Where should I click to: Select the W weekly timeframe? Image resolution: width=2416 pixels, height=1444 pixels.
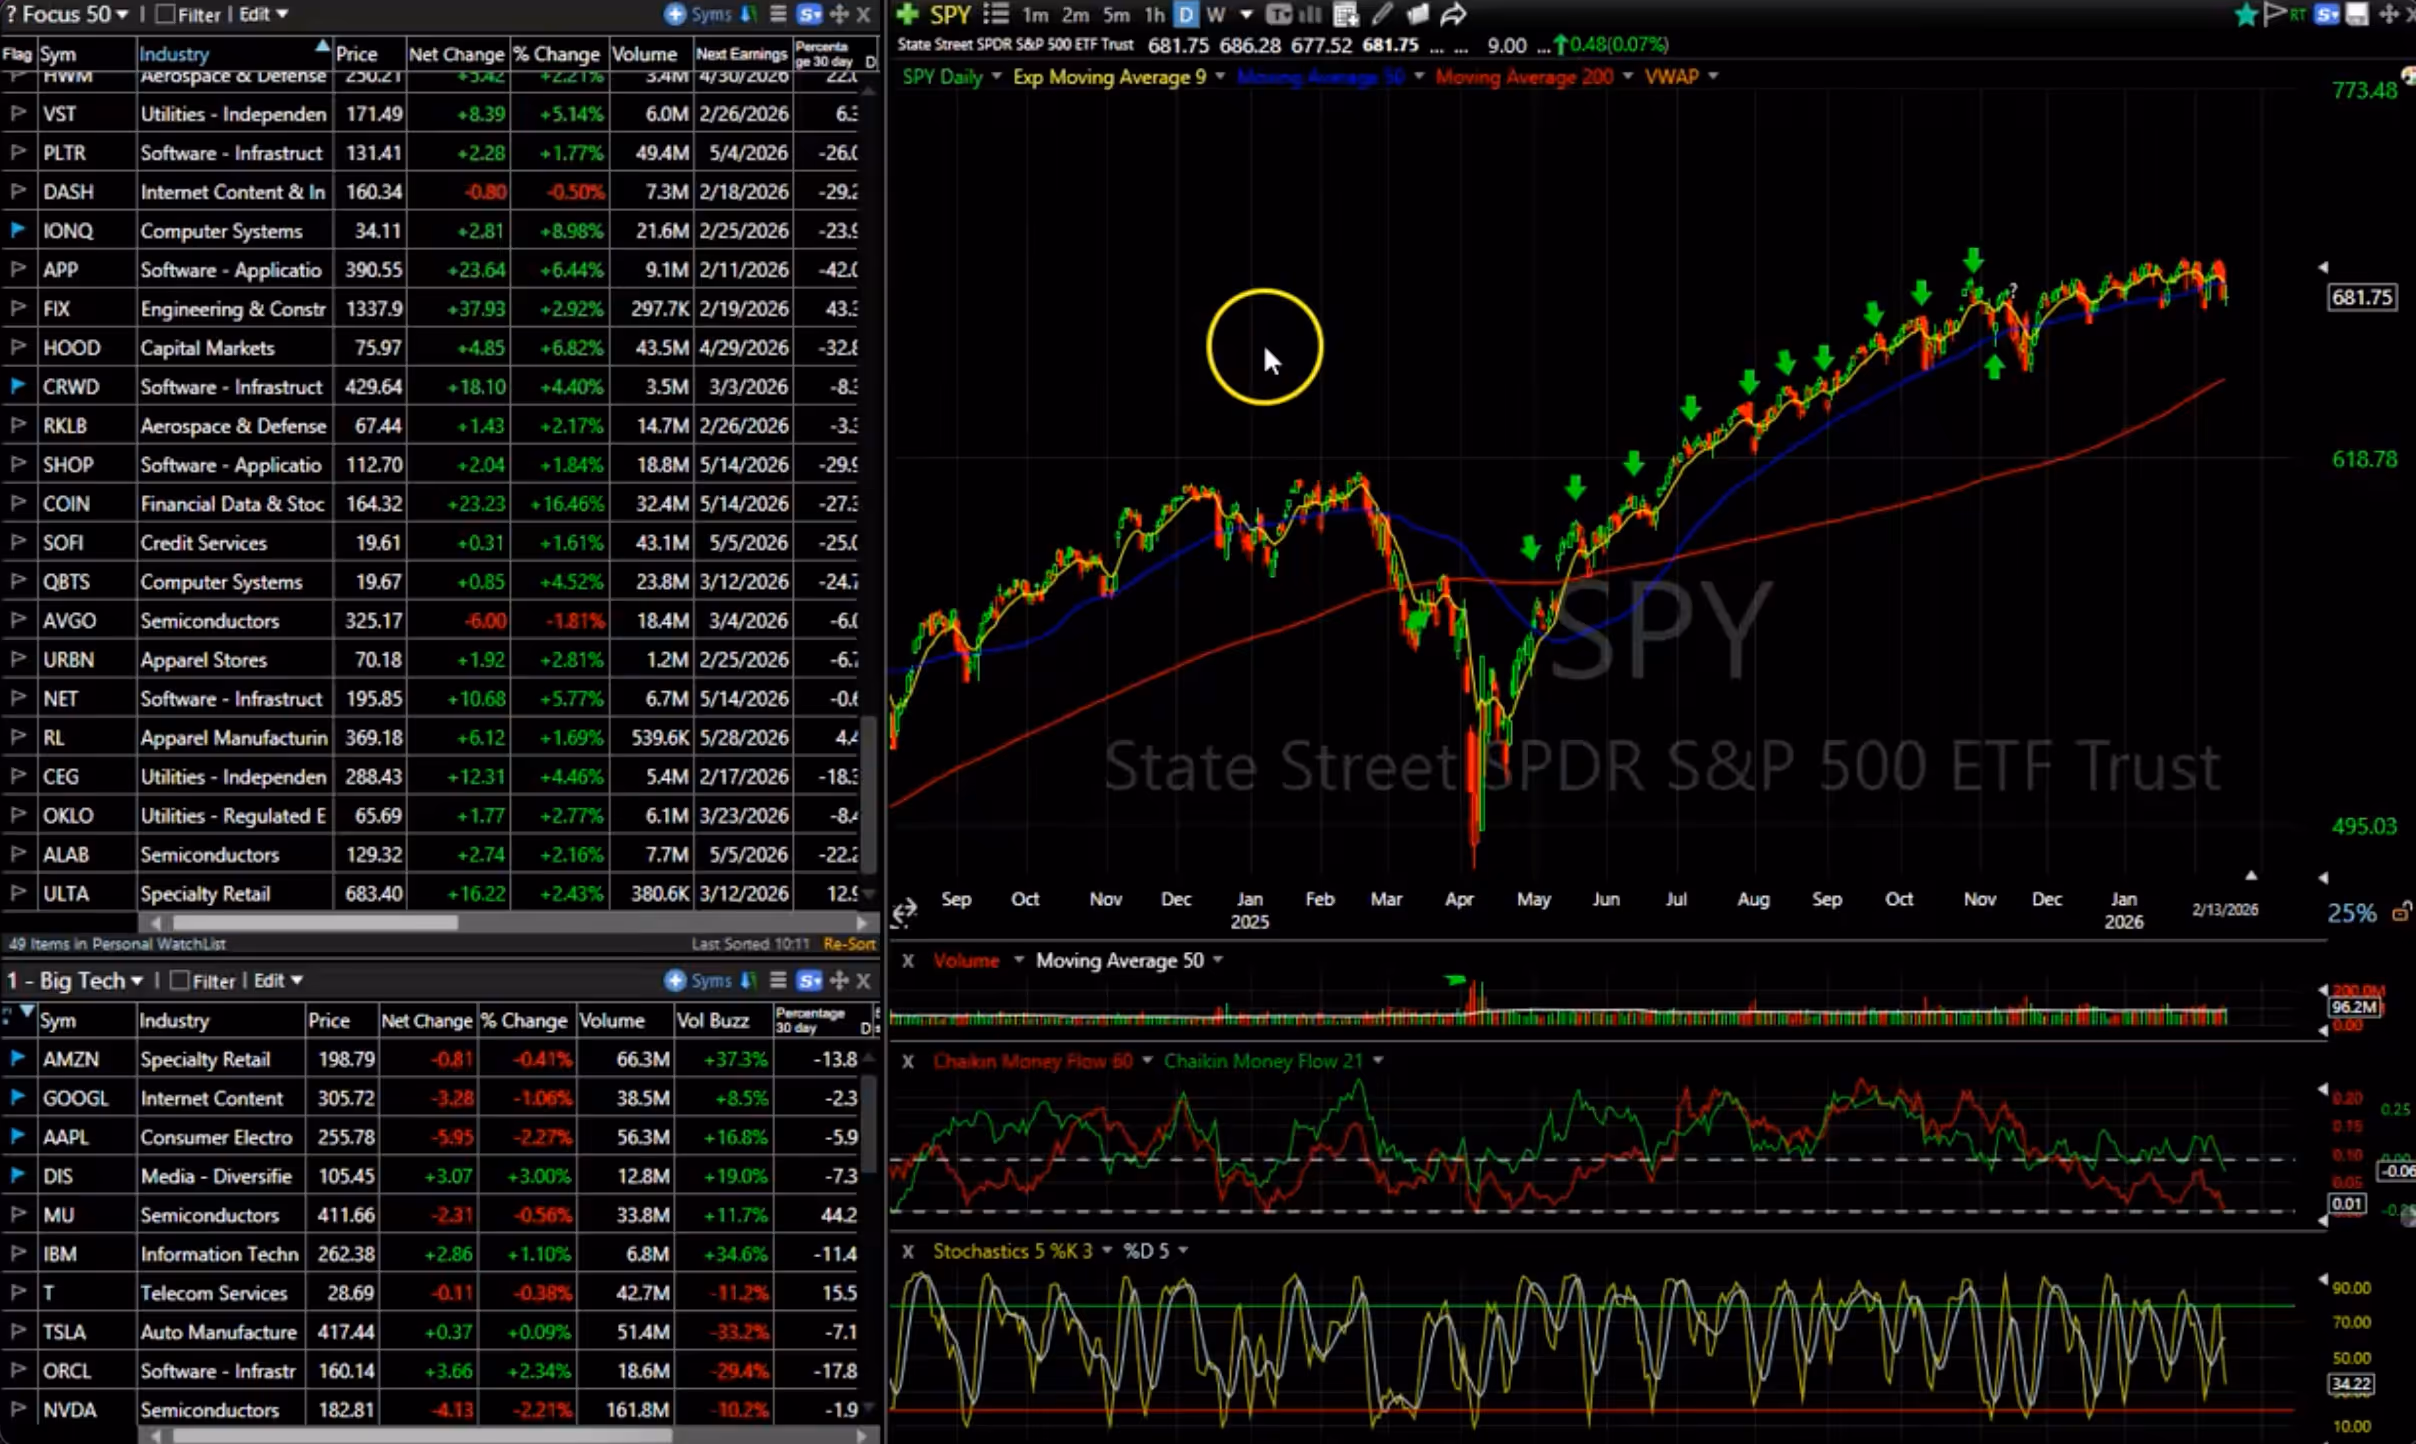coord(1215,14)
